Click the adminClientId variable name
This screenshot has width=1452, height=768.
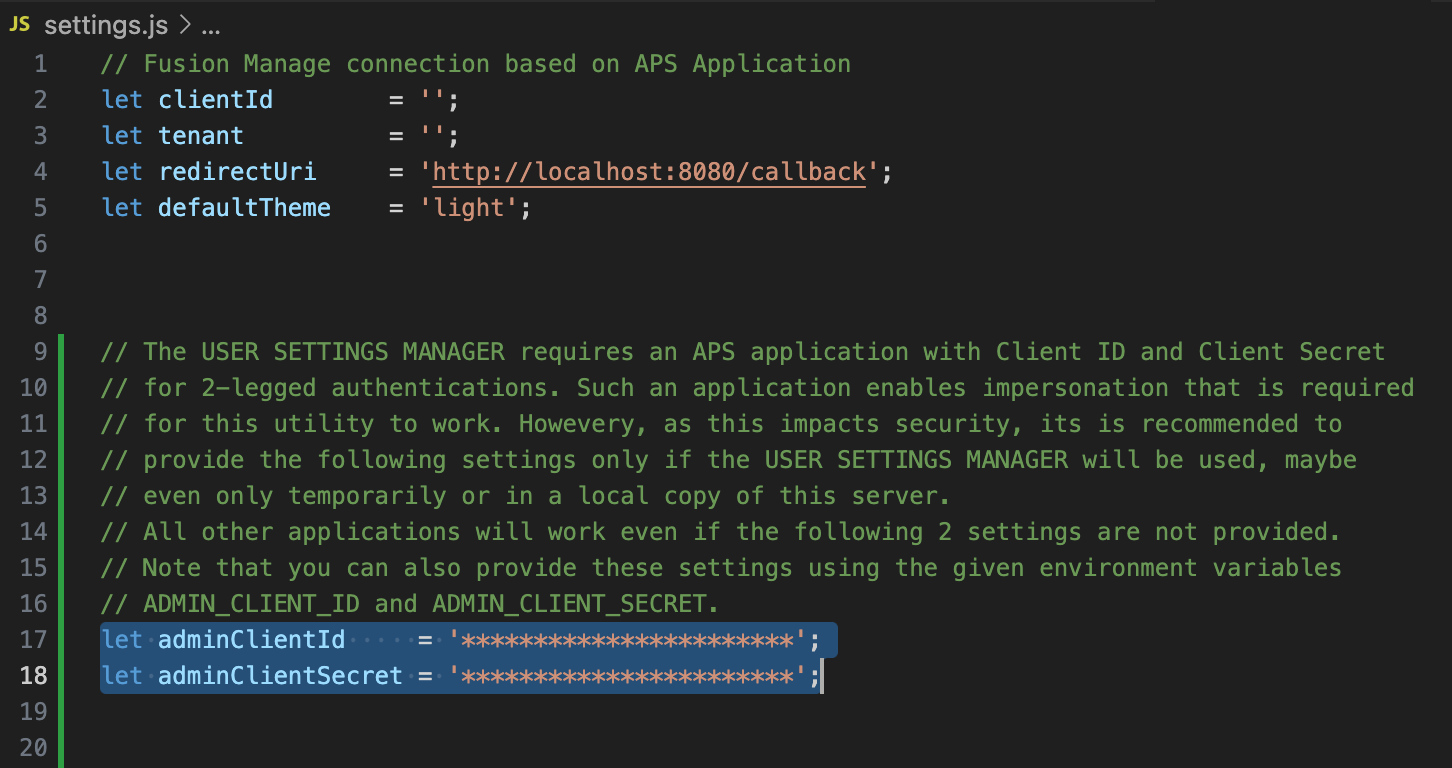pyautogui.click(x=251, y=640)
